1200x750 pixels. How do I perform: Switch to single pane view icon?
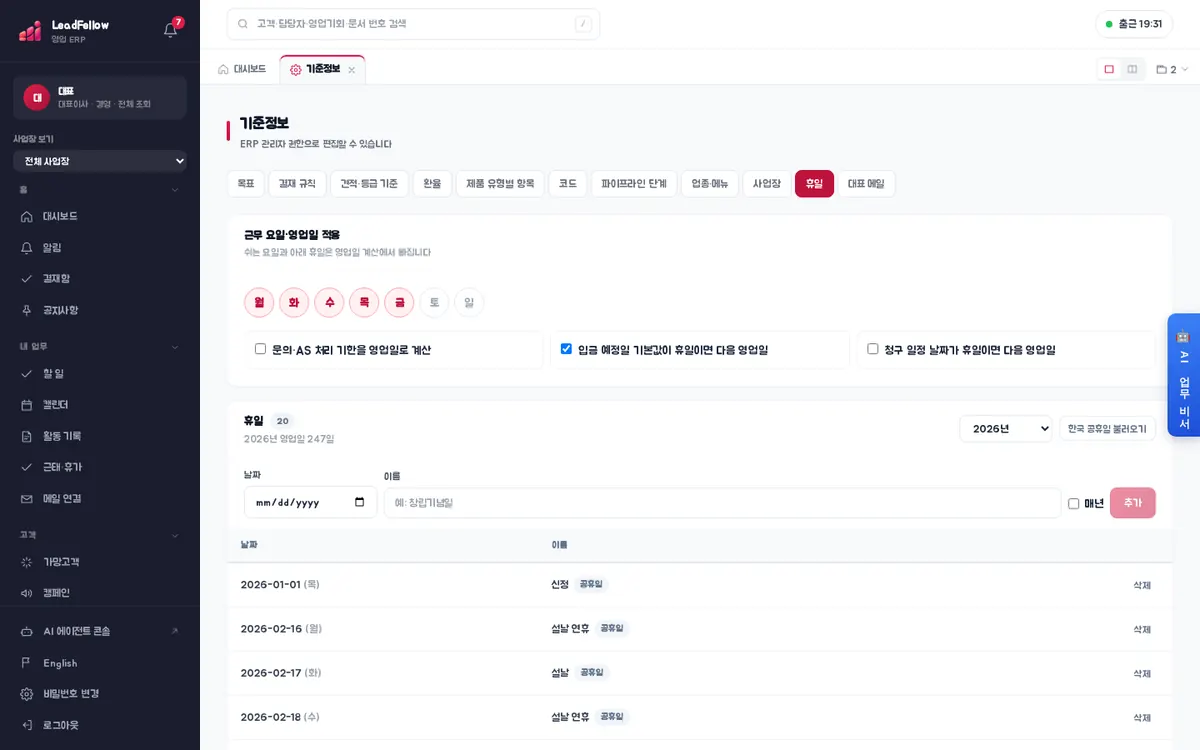(x=1109, y=69)
